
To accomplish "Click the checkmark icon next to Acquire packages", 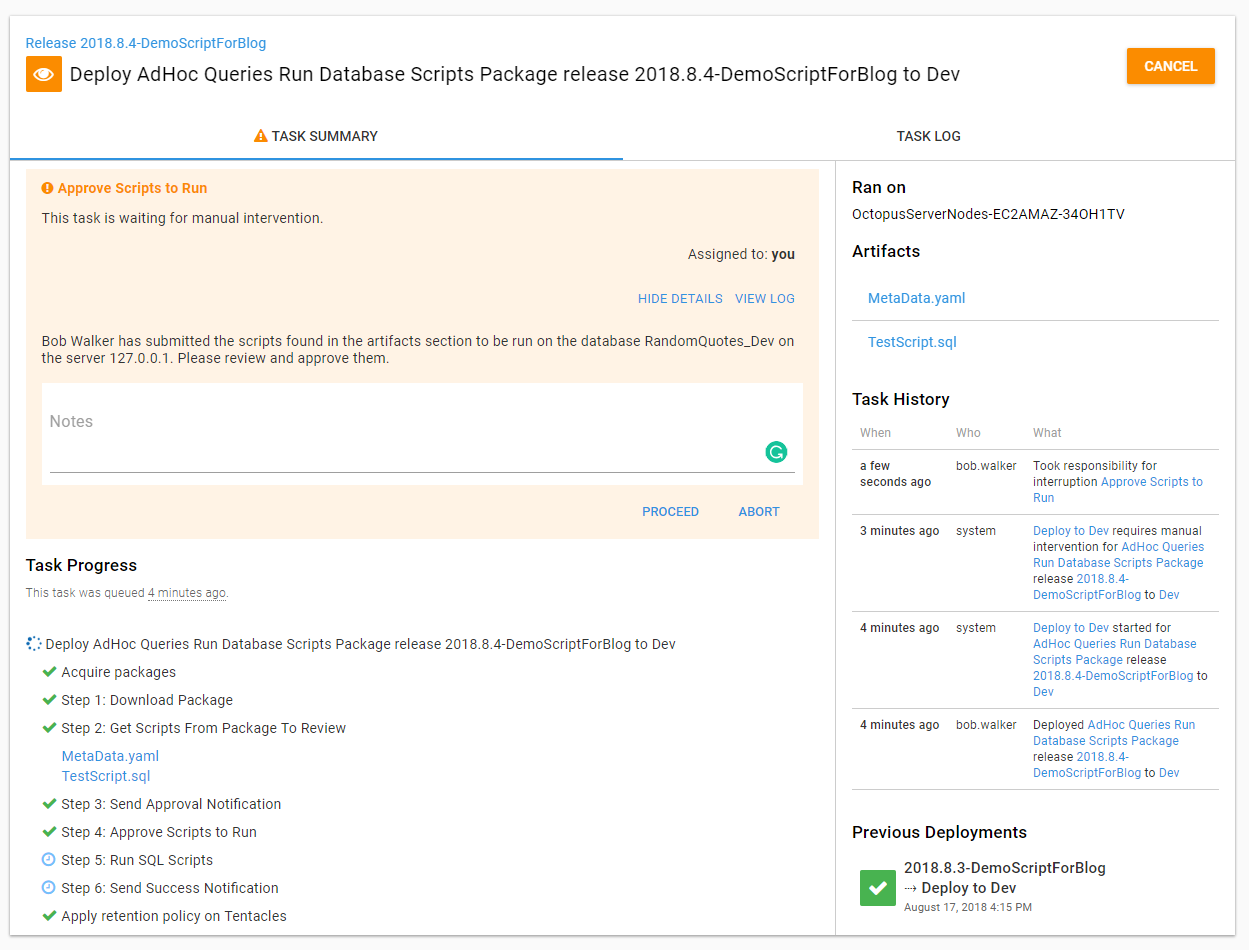I will (49, 672).
